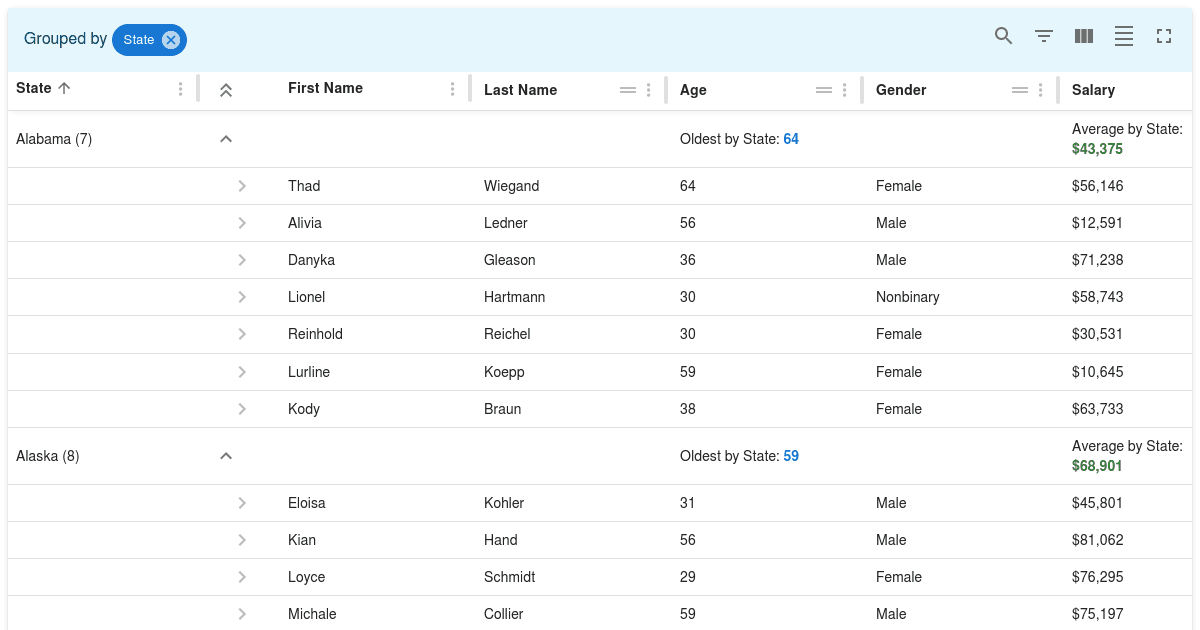Screen dimensions: 1200x630
Task: Click the oldest age 59 link for Alaska
Action: 791,455
